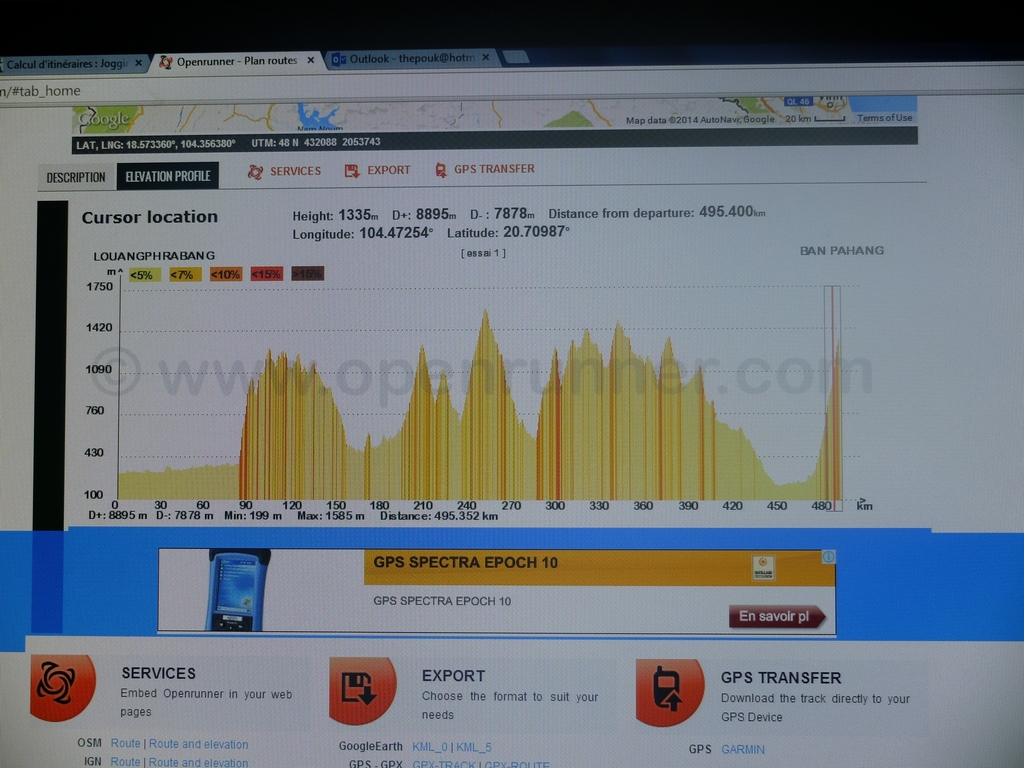Screen dimensions: 1024x768
Task: Click the Min: 199 m statistic
Action: [253, 516]
